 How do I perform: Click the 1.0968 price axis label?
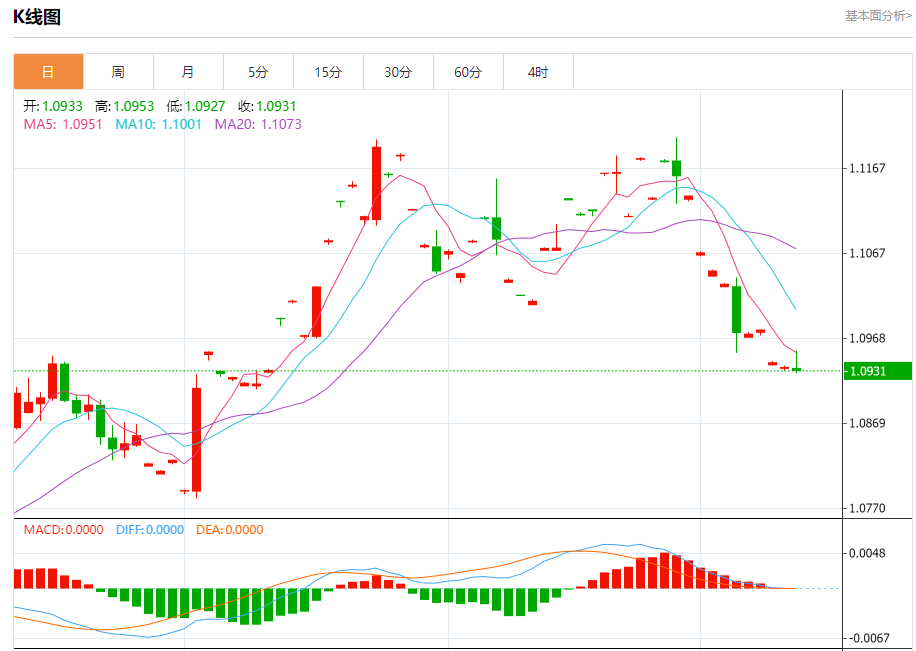point(868,338)
